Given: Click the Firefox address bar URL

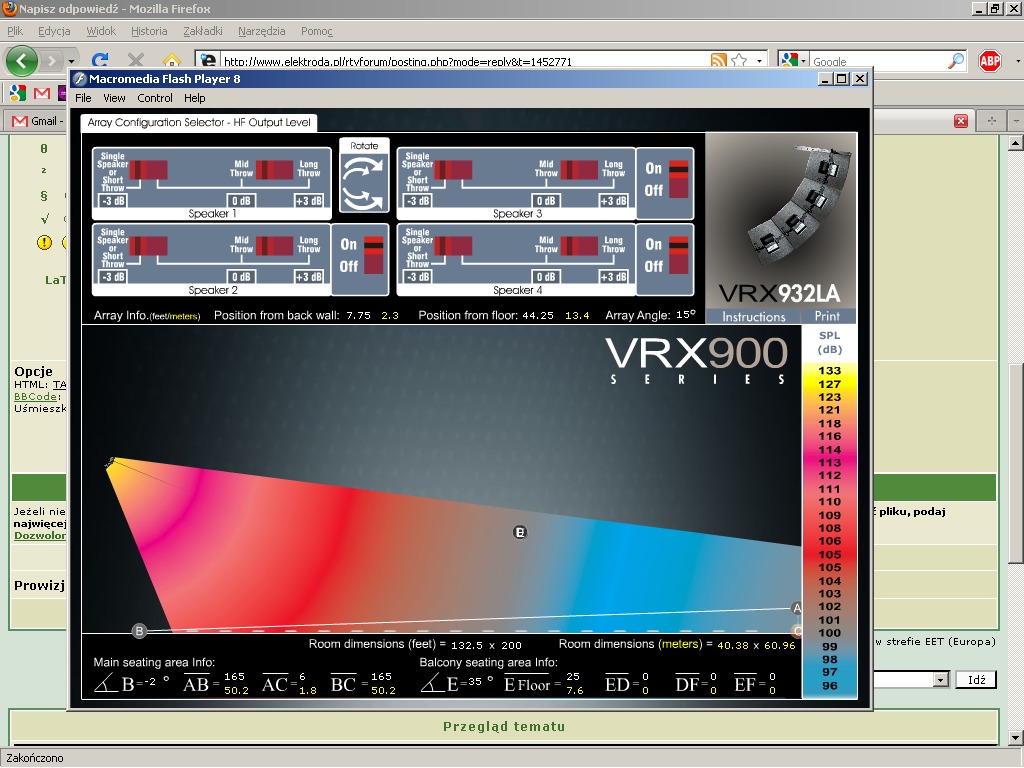Looking at the screenshot, I should tap(398, 61).
